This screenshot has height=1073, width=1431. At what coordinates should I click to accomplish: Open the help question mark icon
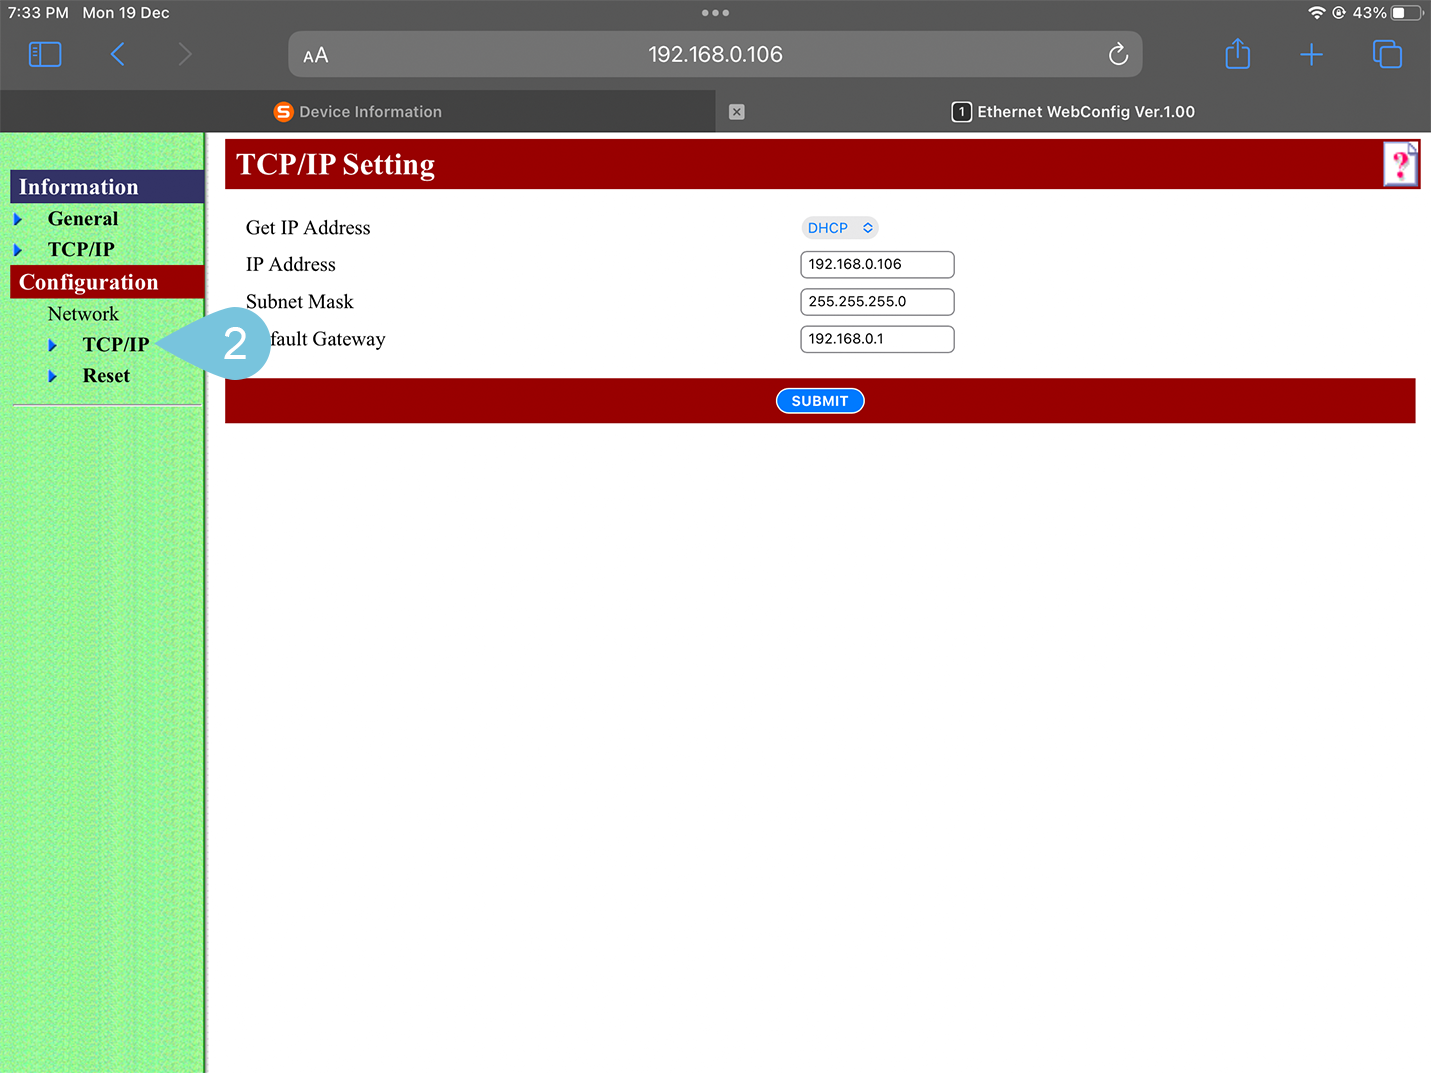click(x=1400, y=164)
